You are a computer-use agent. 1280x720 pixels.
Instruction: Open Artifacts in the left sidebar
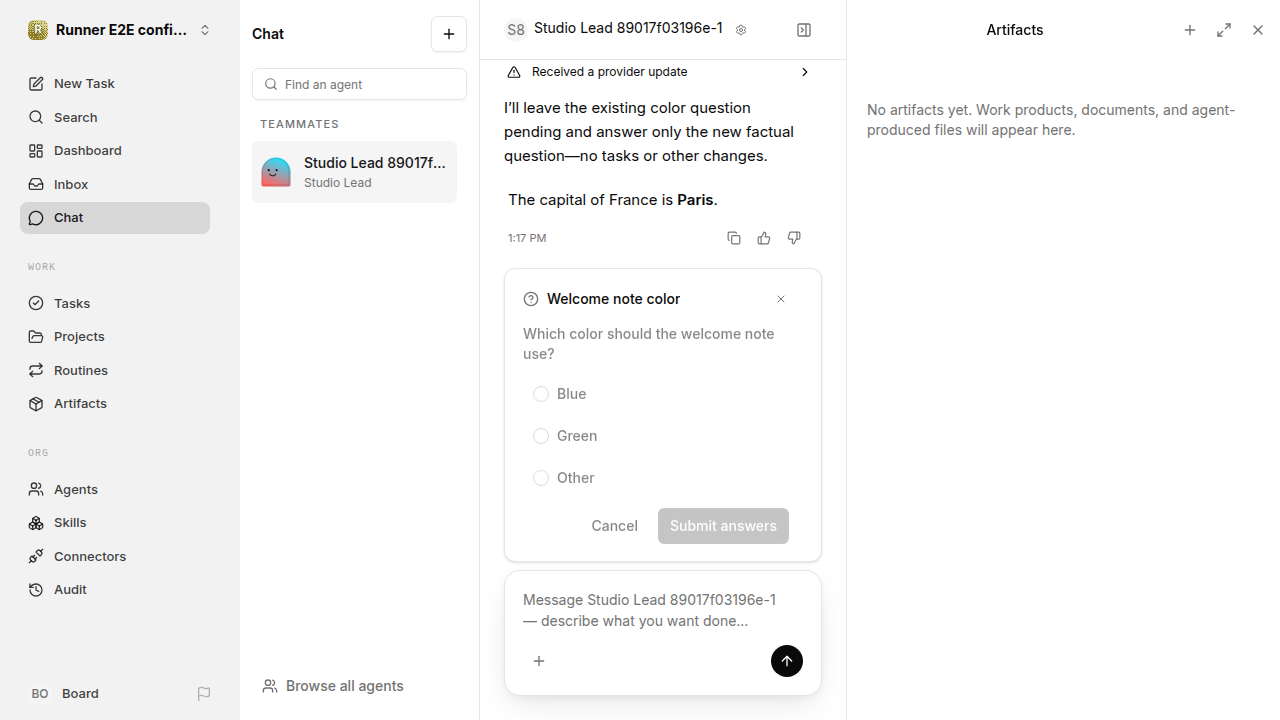(x=115, y=404)
